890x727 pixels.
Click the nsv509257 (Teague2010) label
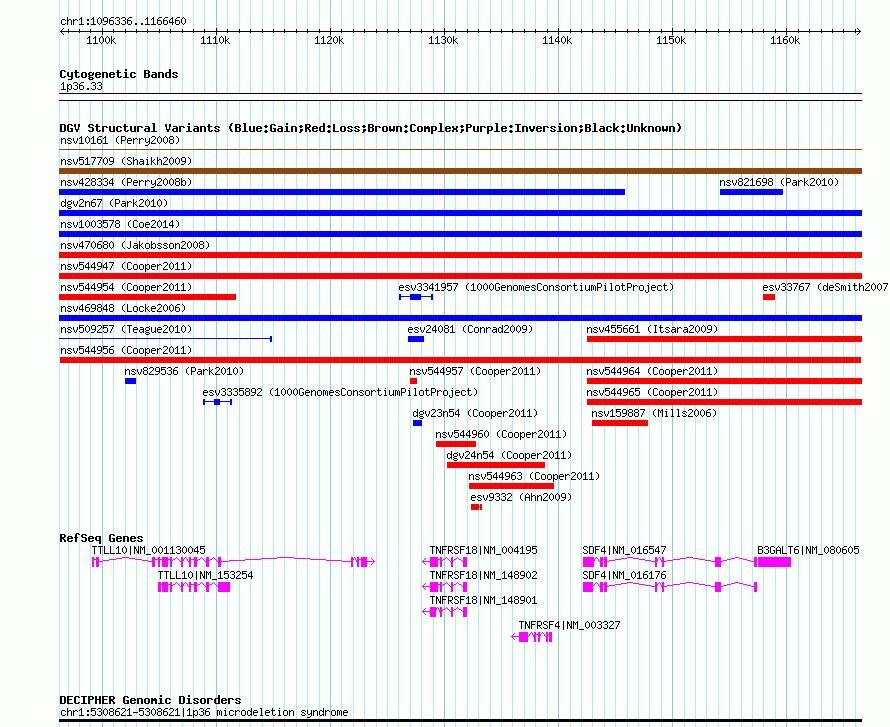click(x=126, y=329)
